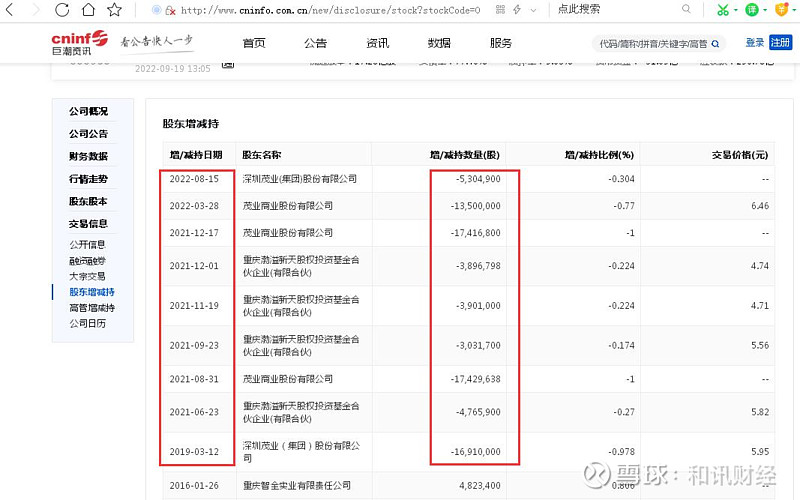Click the price 4.71 cell
This screenshot has width=800, height=500.
(x=760, y=306)
